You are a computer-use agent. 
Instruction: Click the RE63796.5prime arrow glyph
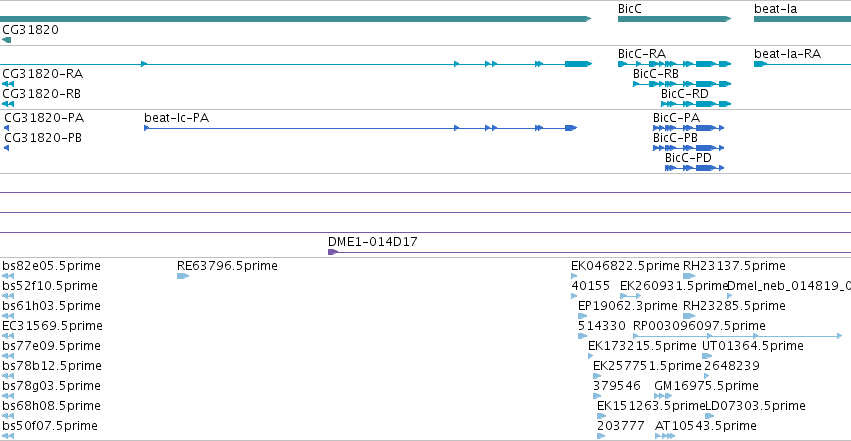(x=183, y=276)
